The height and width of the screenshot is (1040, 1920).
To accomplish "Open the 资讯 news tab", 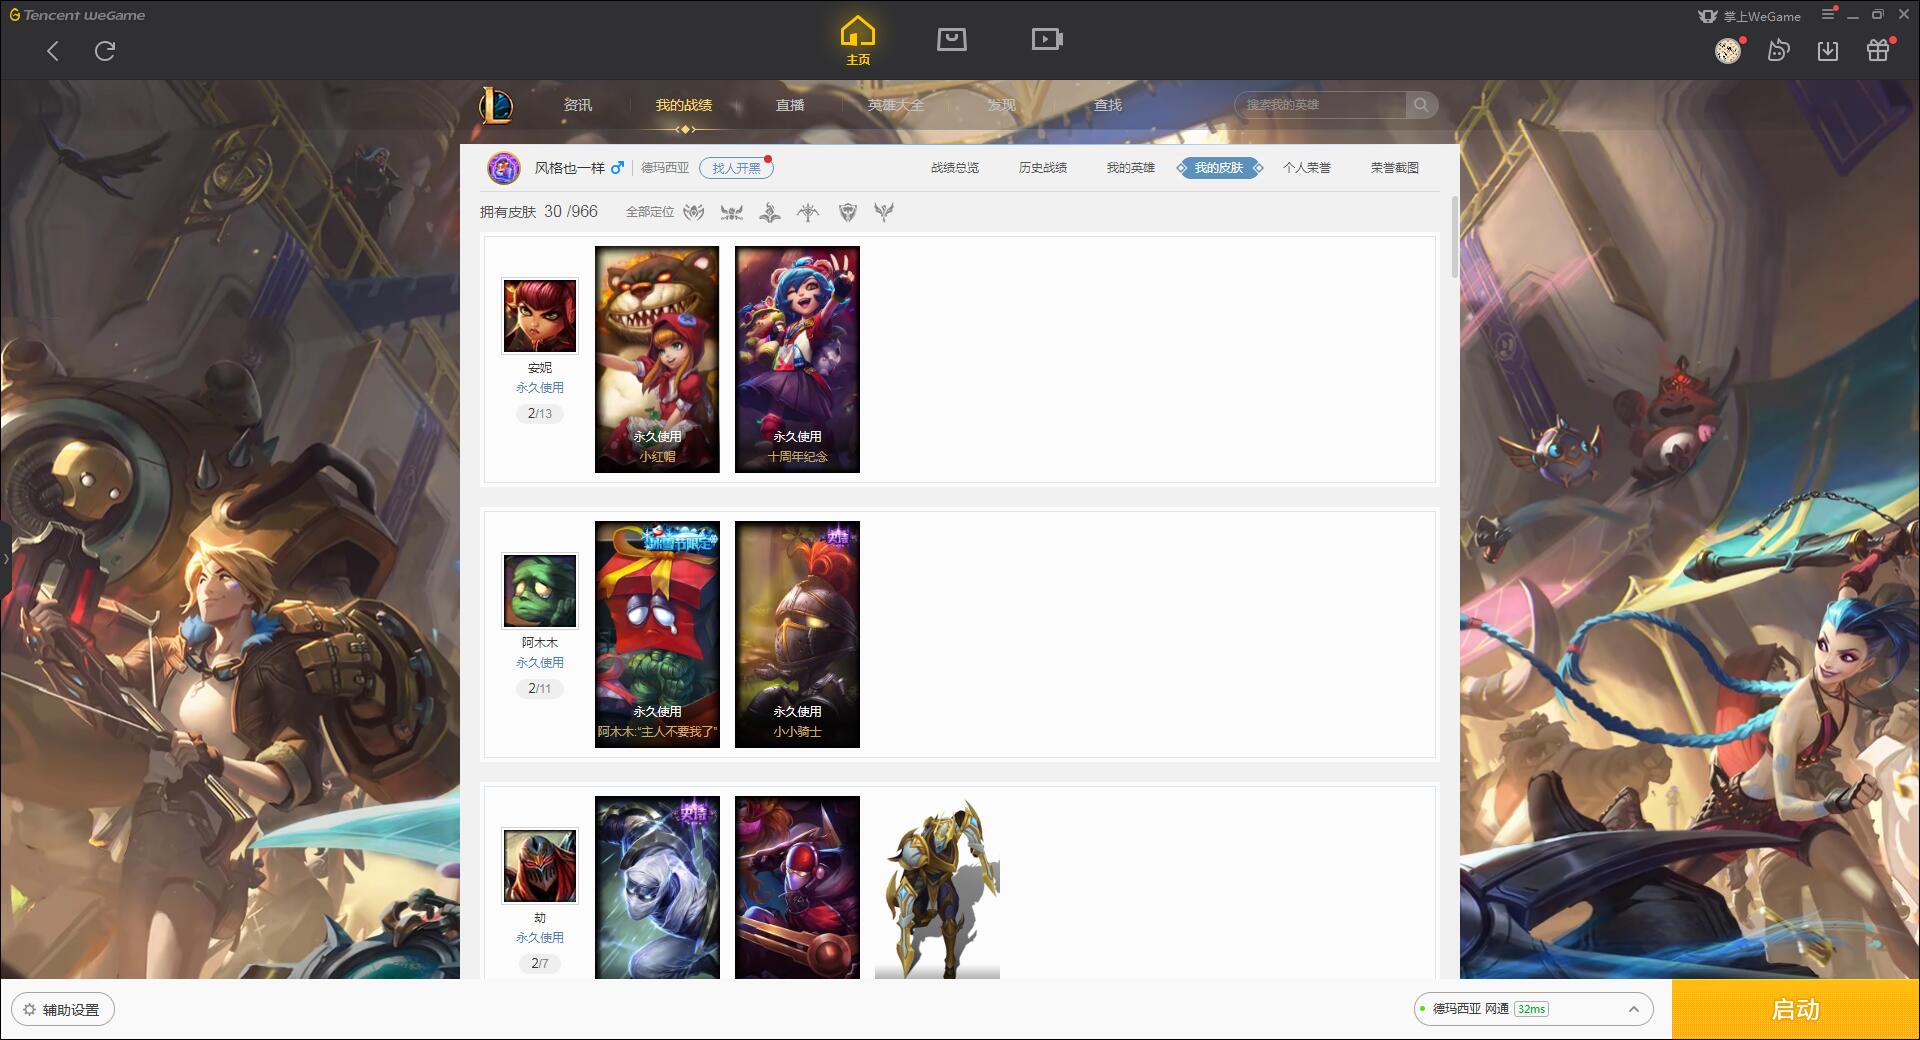I will [x=578, y=105].
